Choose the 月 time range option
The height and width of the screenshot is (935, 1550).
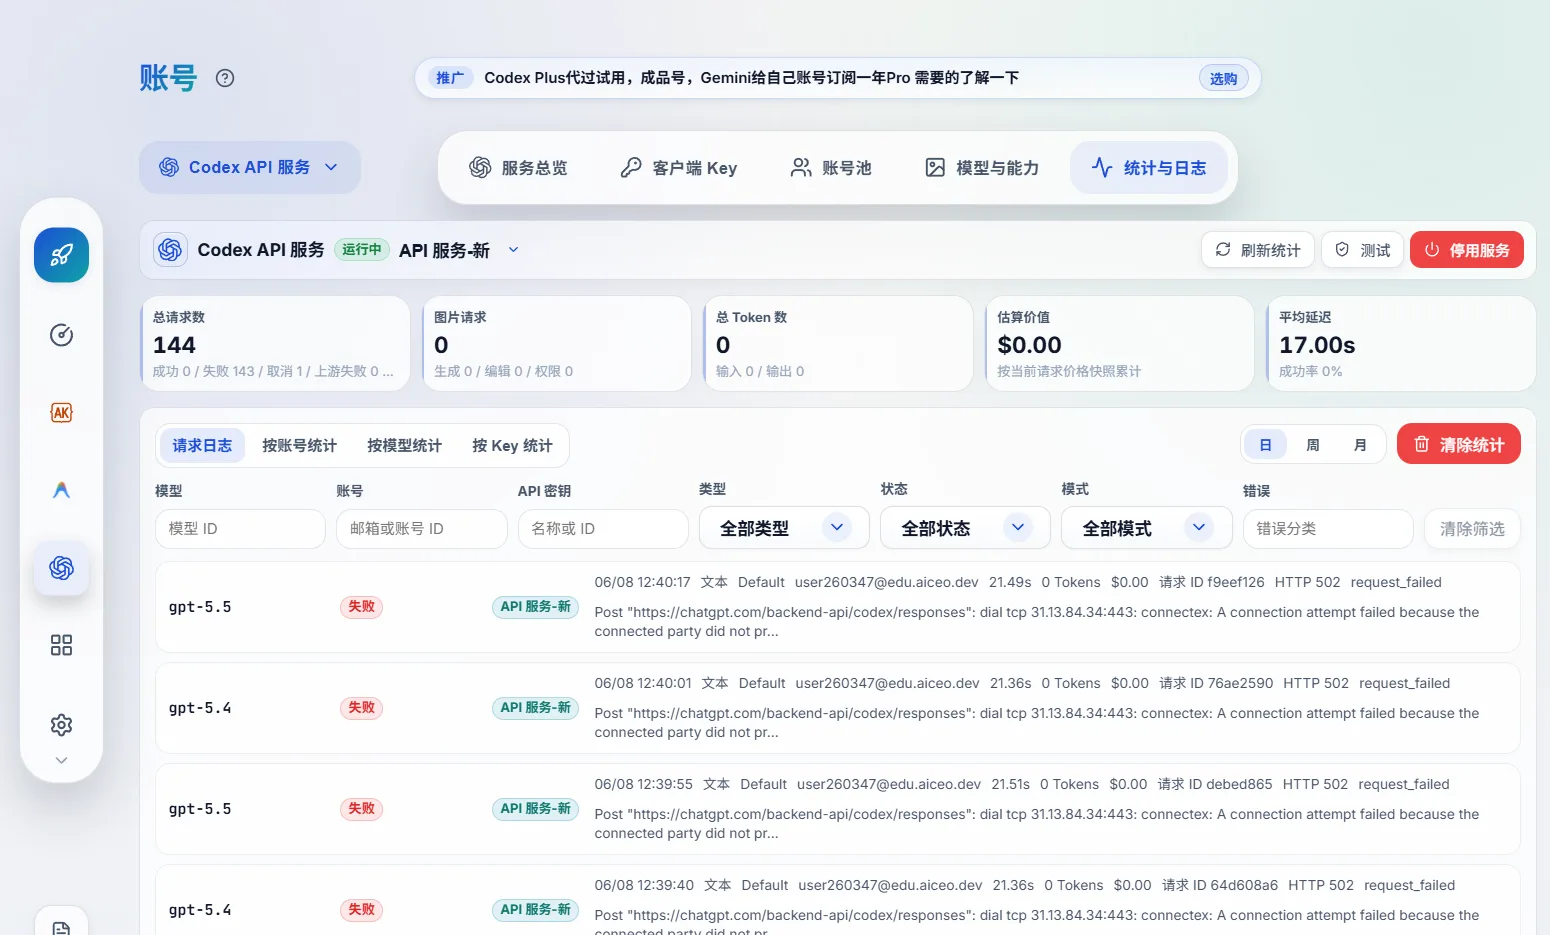1360,445
